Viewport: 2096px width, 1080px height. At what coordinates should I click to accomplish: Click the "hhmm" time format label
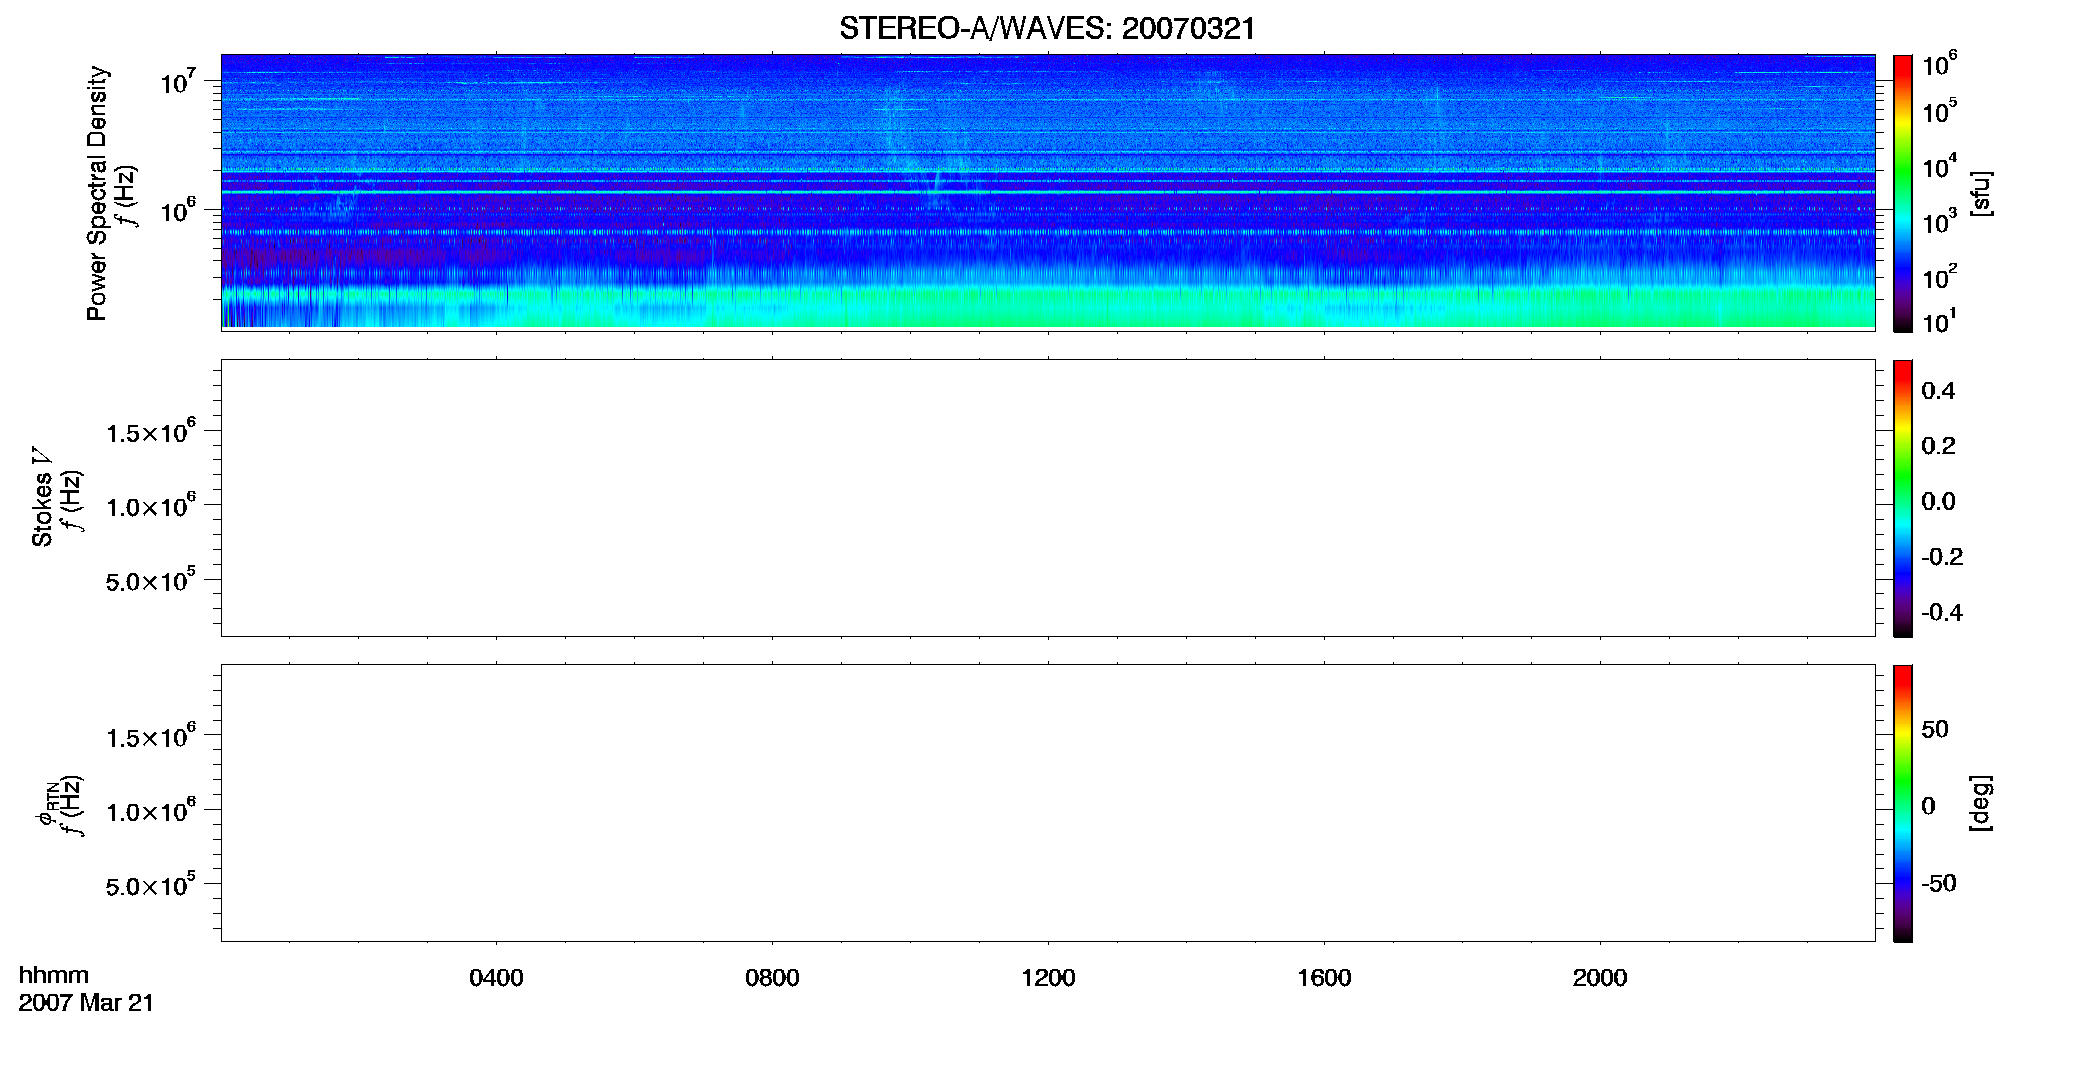tap(54, 975)
